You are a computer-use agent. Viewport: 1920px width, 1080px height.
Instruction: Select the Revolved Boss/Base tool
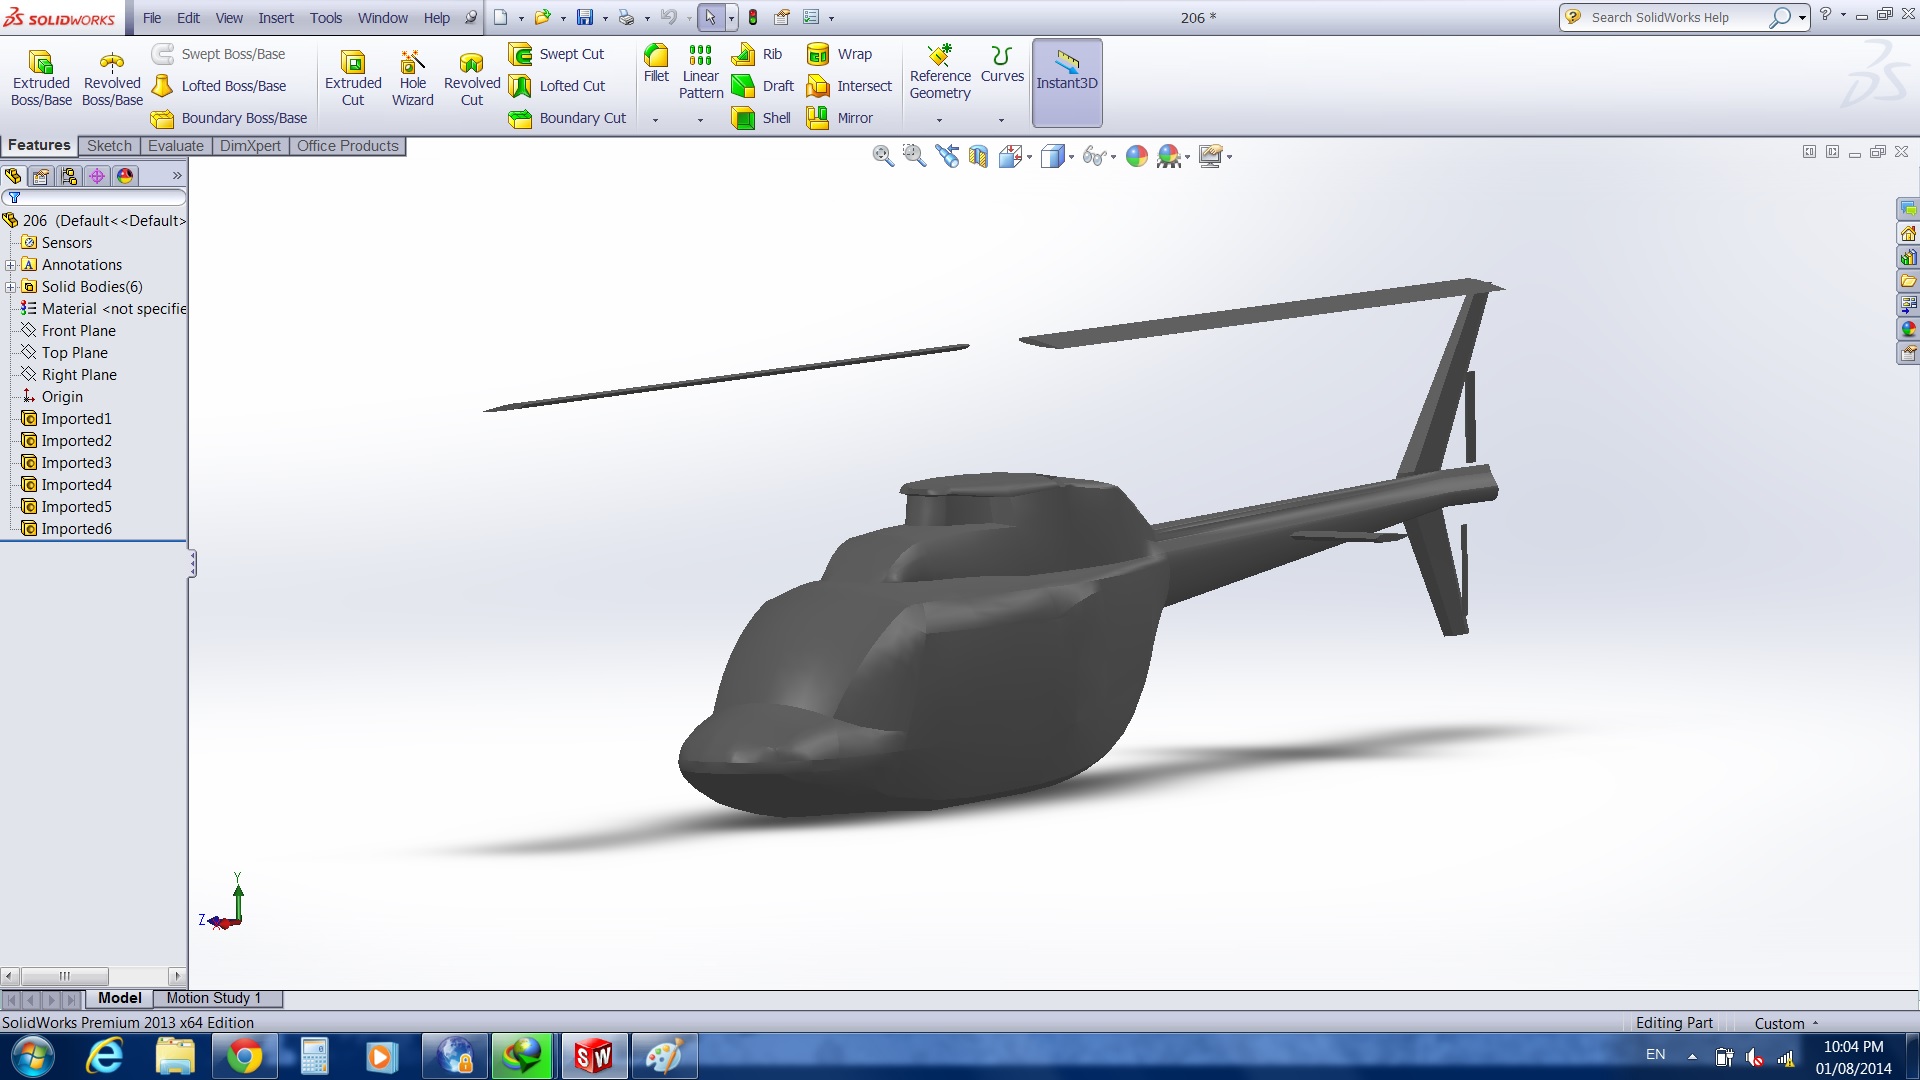point(112,78)
